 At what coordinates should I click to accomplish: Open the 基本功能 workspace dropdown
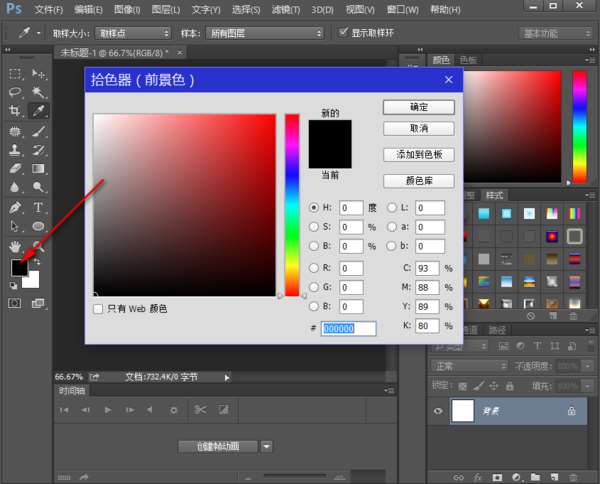click(556, 34)
